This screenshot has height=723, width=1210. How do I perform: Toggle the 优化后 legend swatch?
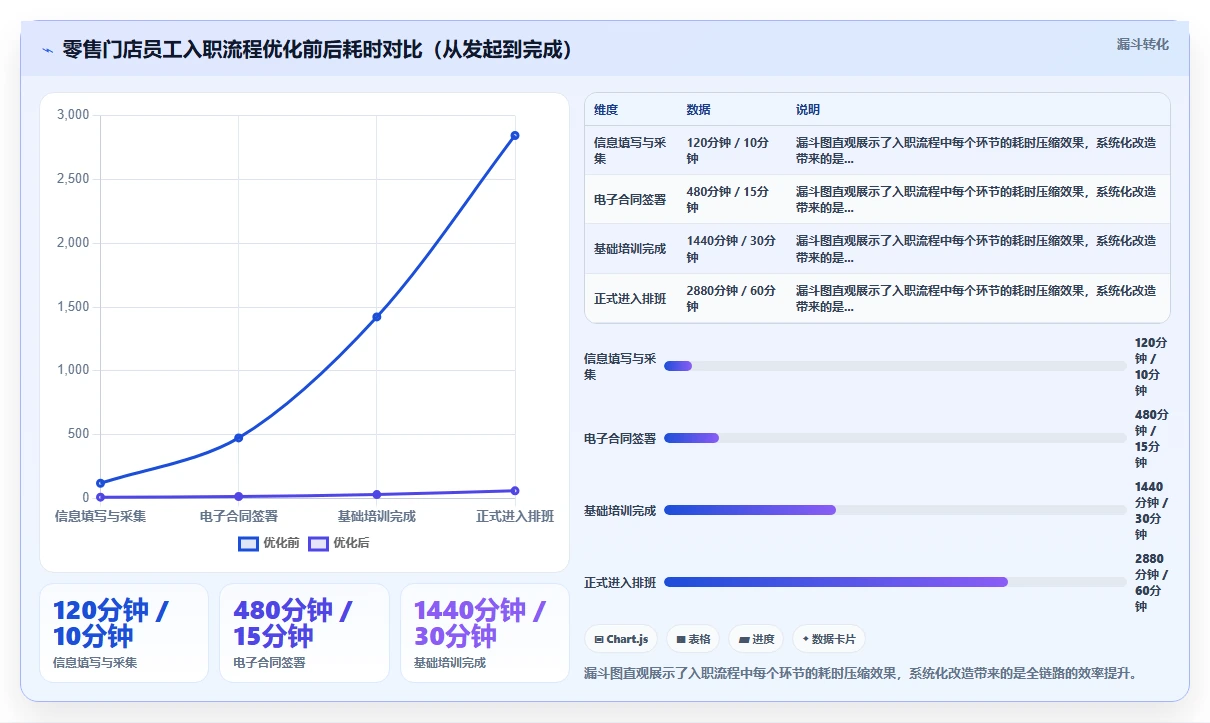[x=318, y=544]
